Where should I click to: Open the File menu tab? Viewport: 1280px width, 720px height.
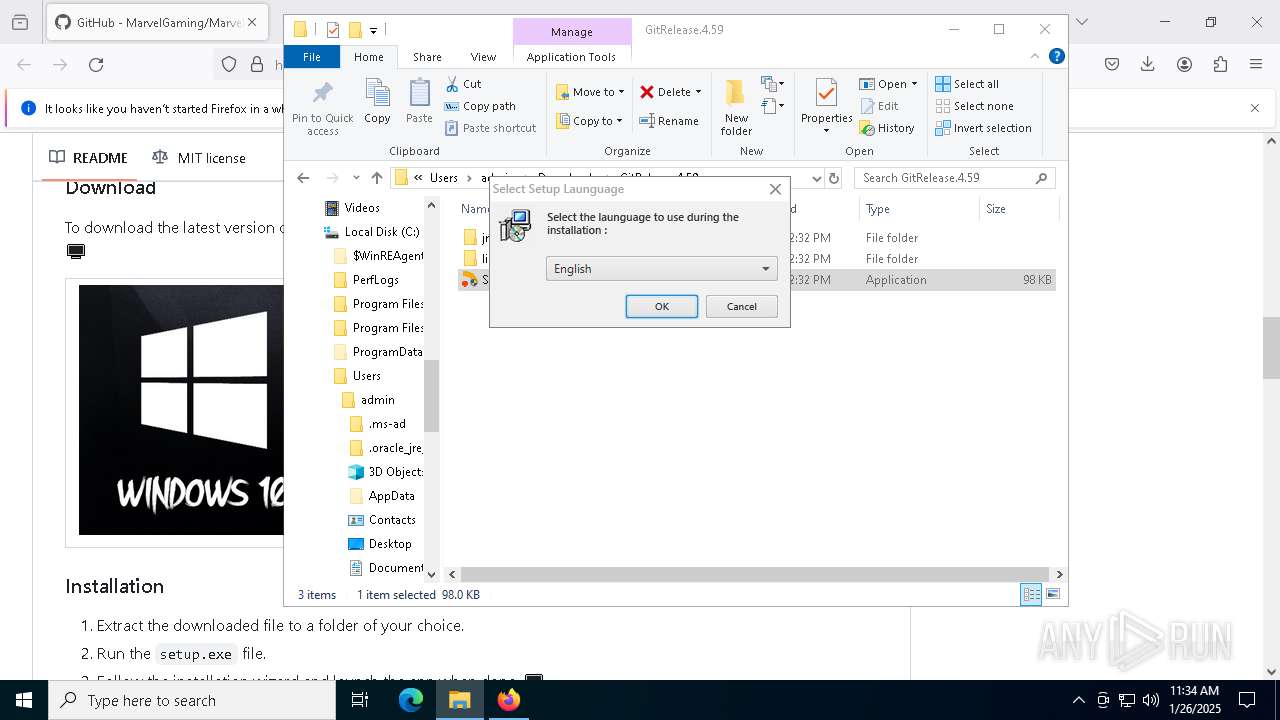312,57
